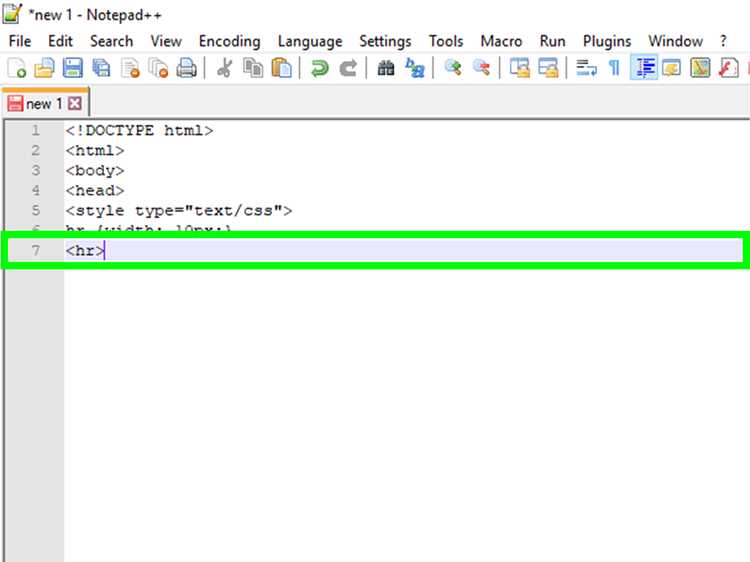Paste from clipboard icon
This screenshot has height=562, width=750.
pos(281,68)
